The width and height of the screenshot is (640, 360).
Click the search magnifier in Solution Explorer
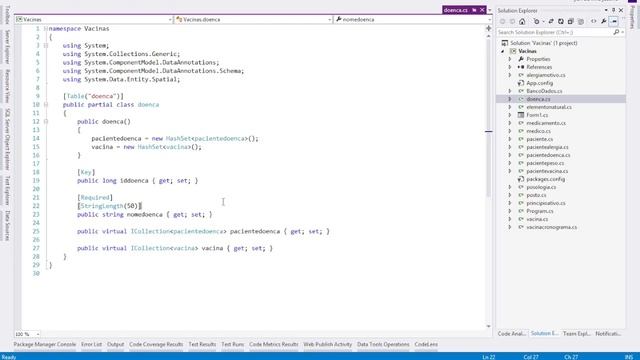(616, 32)
